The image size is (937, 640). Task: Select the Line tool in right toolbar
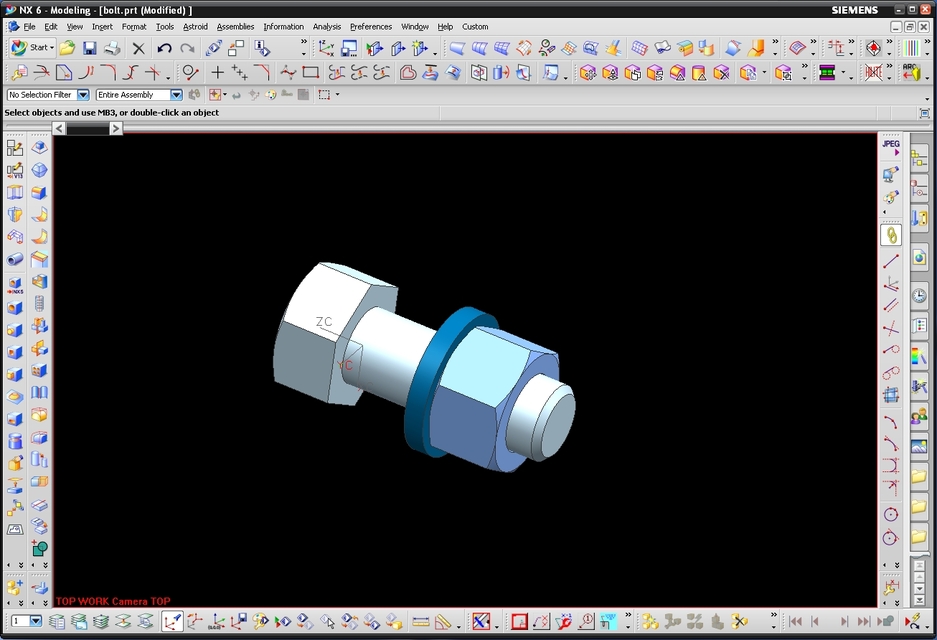coord(890,261)
